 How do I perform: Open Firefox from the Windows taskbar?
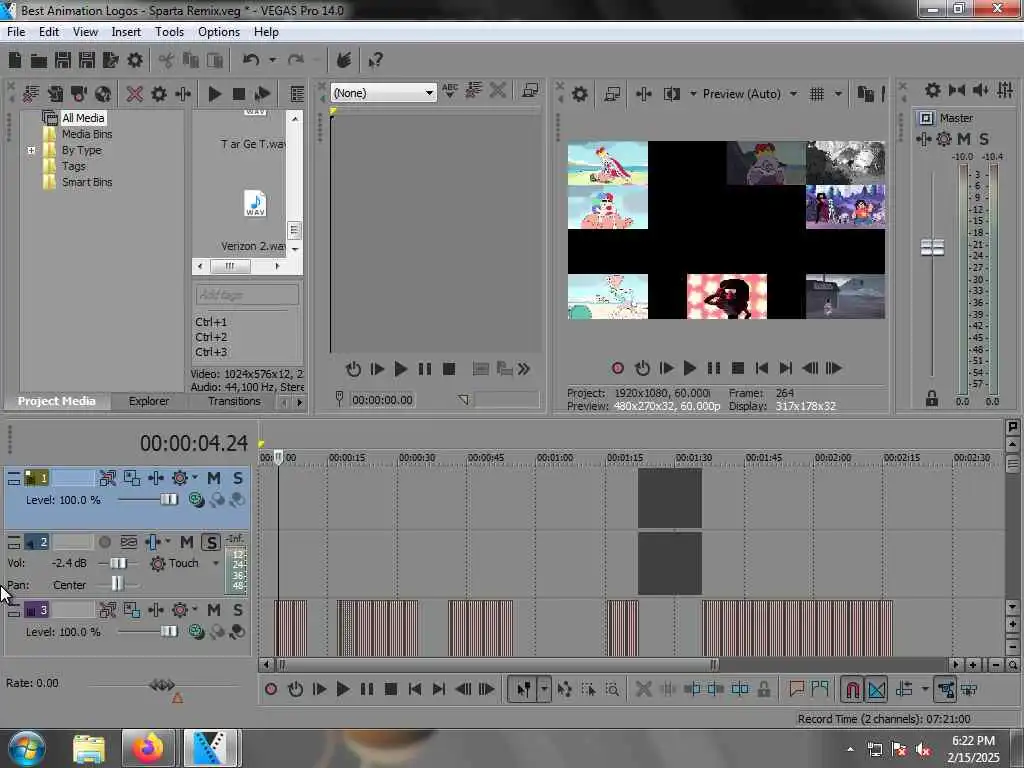[x=148, y=748]
